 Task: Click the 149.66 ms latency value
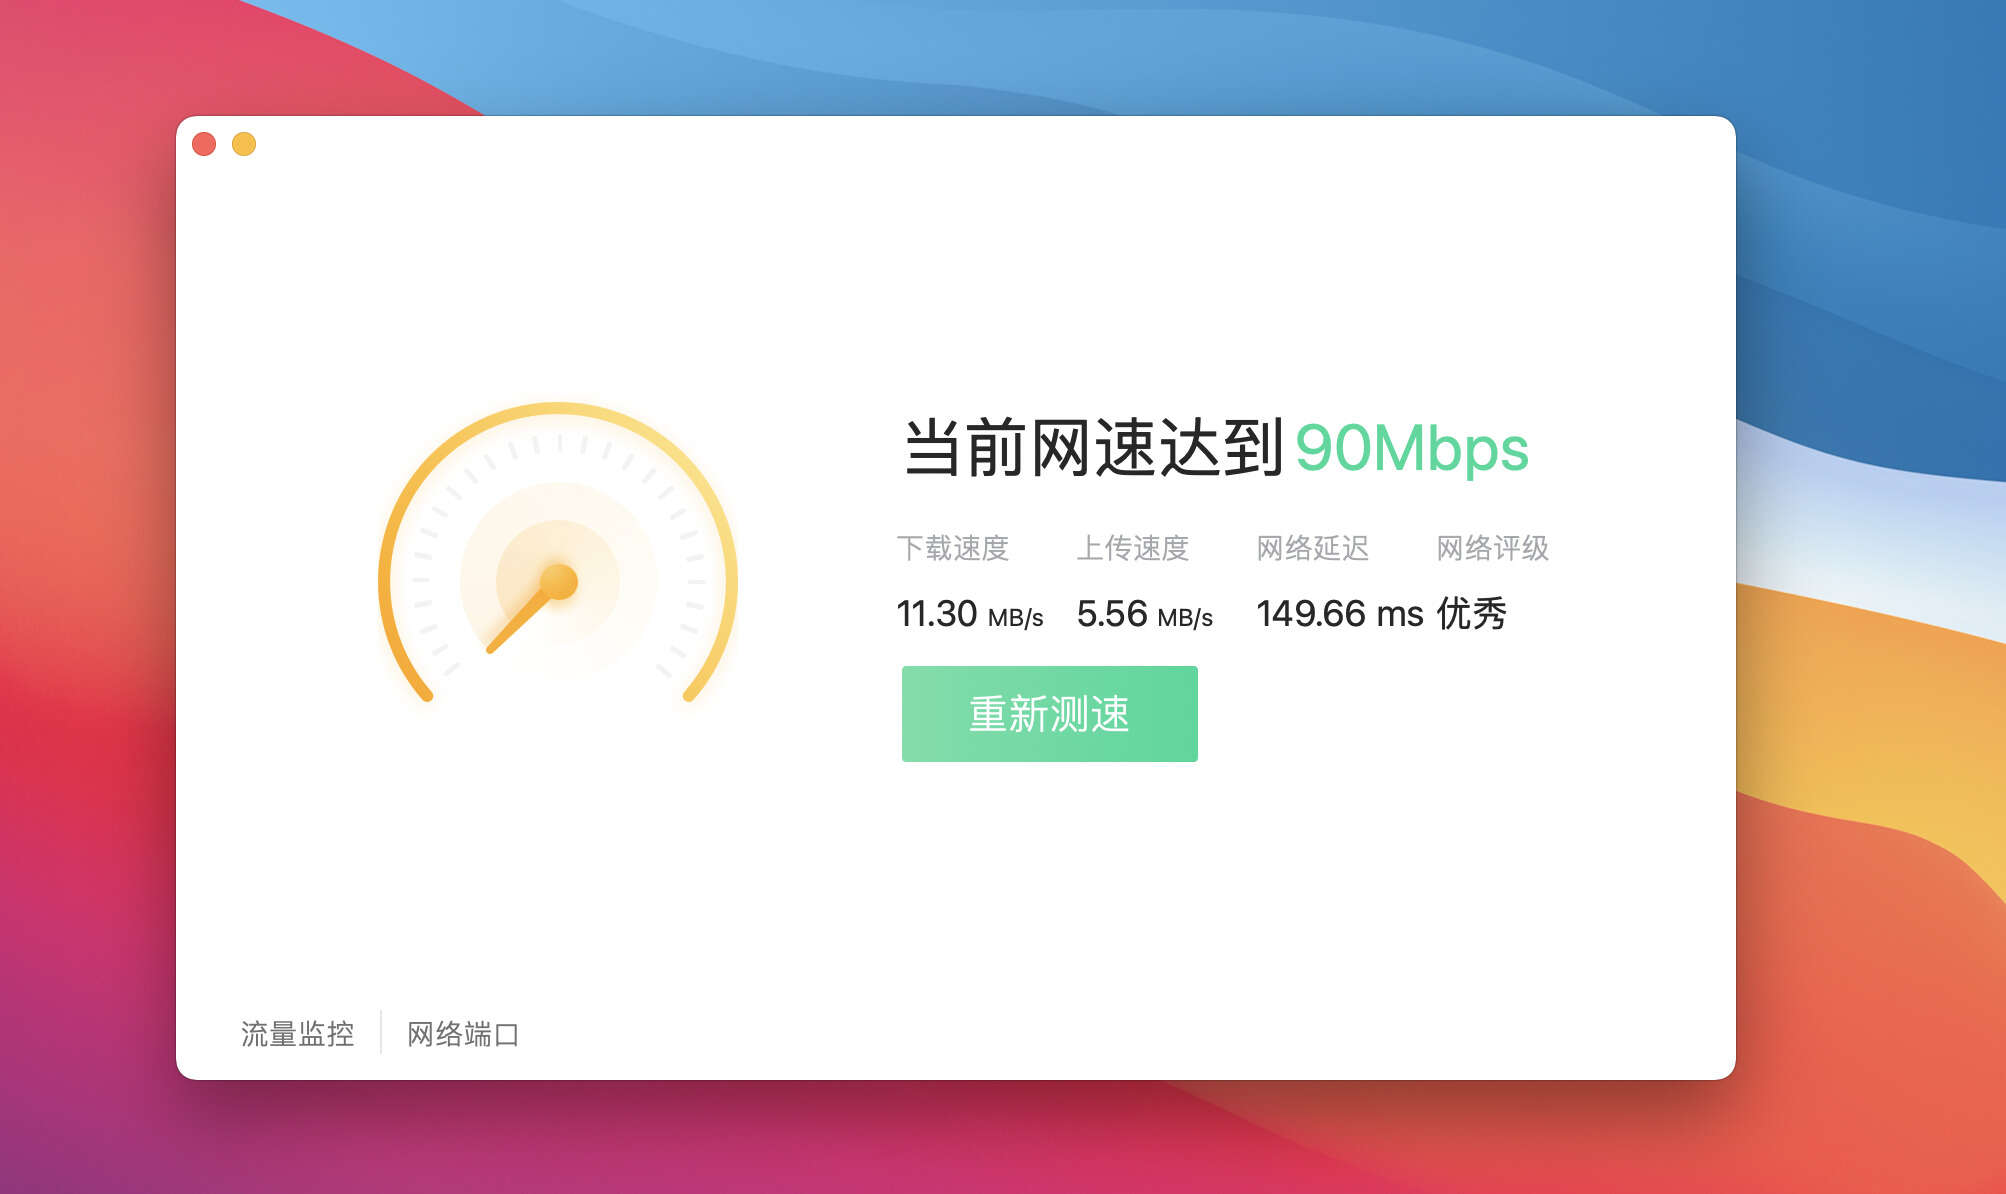tap(1339, 614)
